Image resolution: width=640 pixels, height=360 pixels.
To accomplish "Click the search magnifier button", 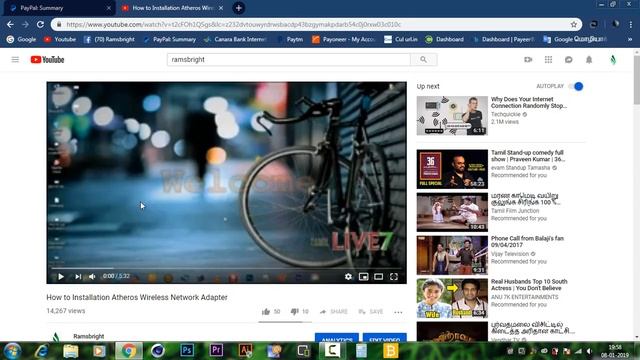I will [x=423, y=60].
